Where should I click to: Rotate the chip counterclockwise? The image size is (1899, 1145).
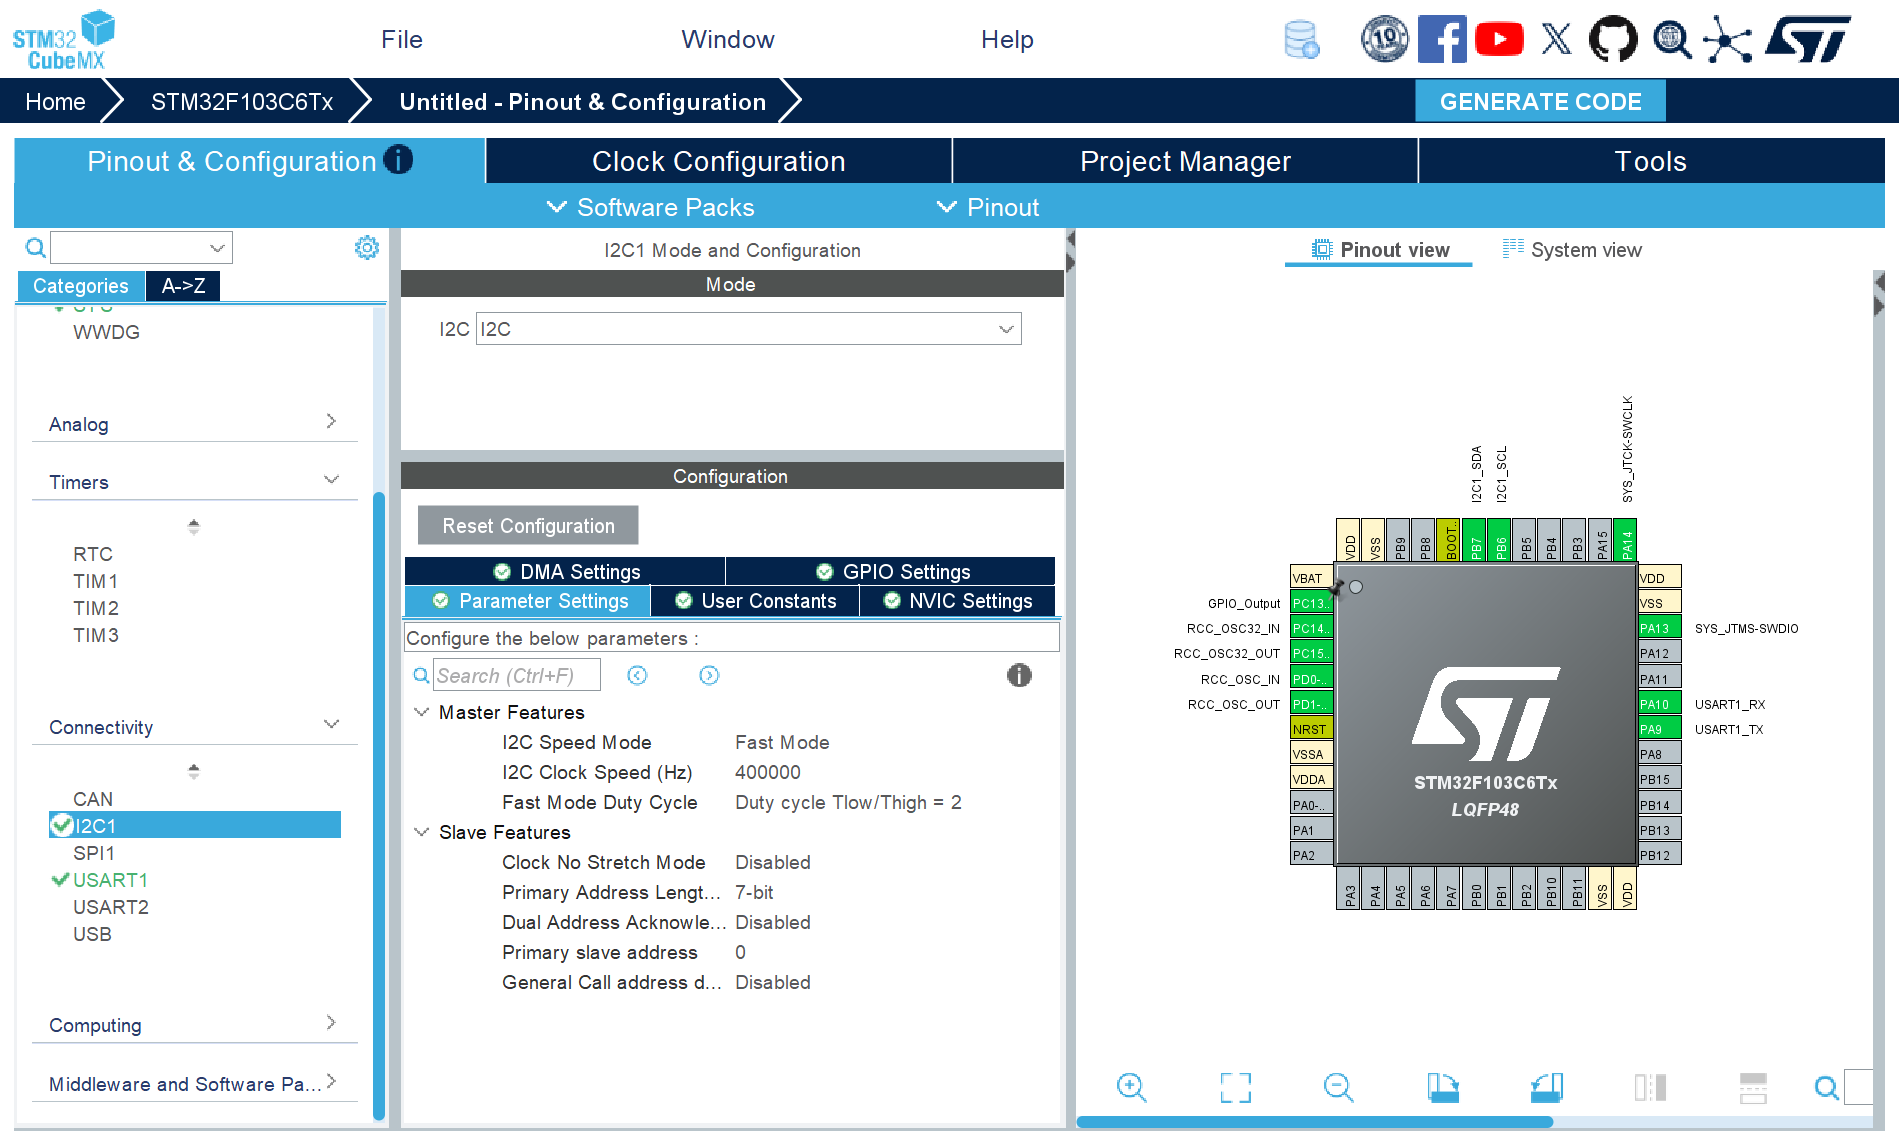click(x=1547, y=1087)
